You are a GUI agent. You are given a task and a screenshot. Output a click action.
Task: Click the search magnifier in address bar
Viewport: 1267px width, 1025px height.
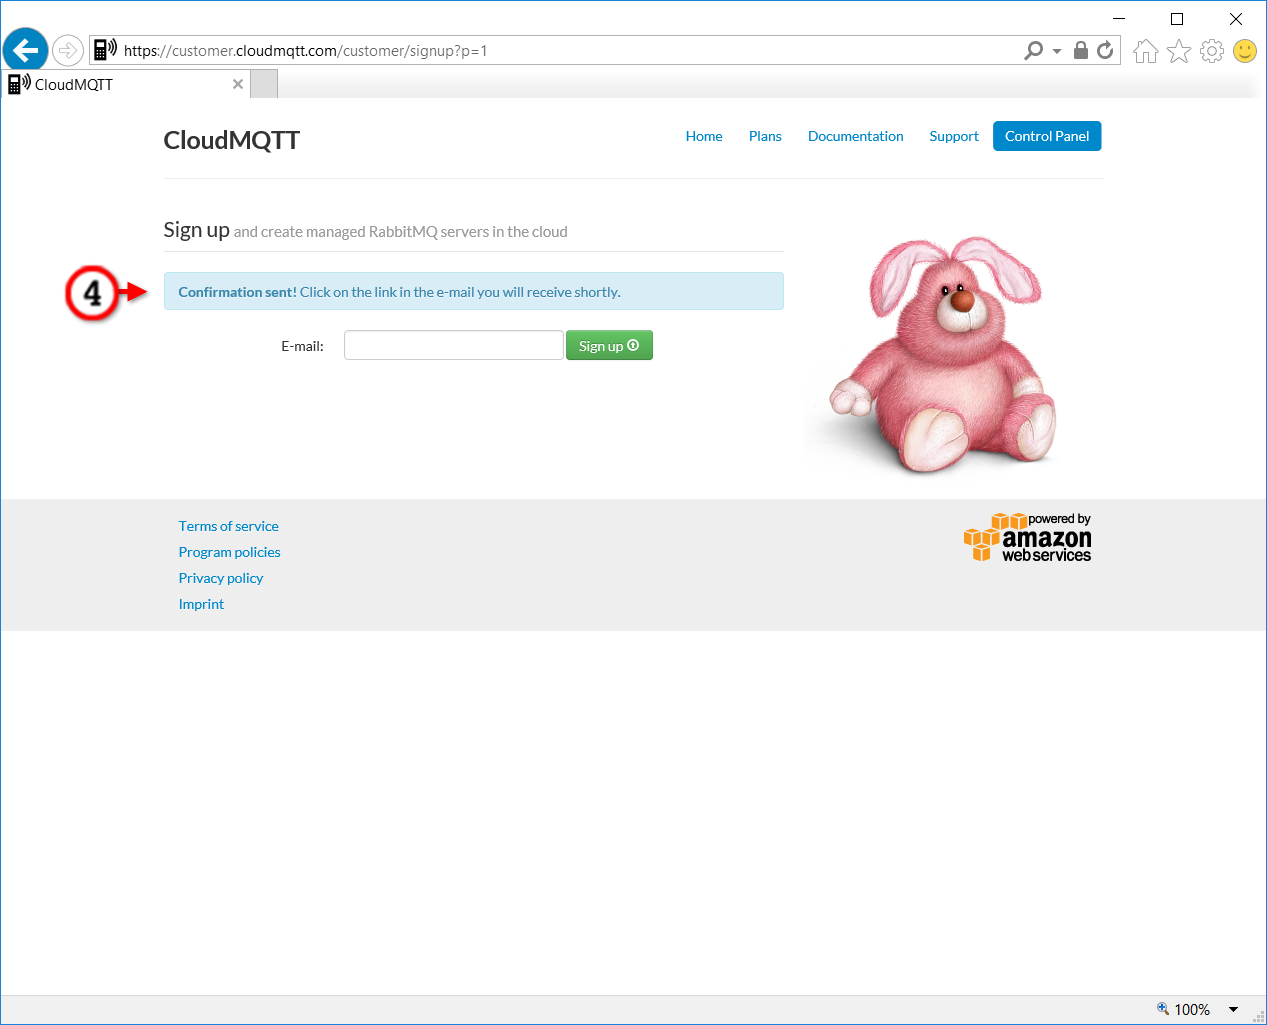coord(1034,50)
